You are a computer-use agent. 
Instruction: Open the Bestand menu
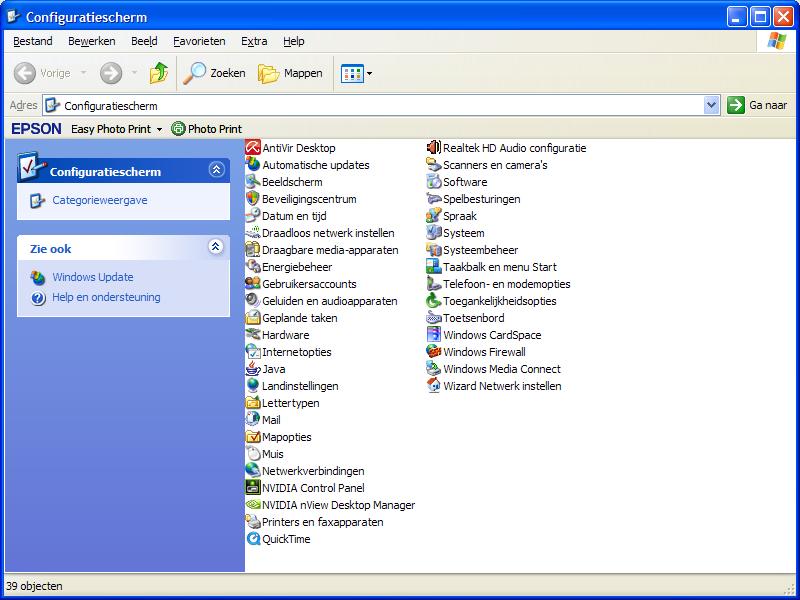point(33,41)
